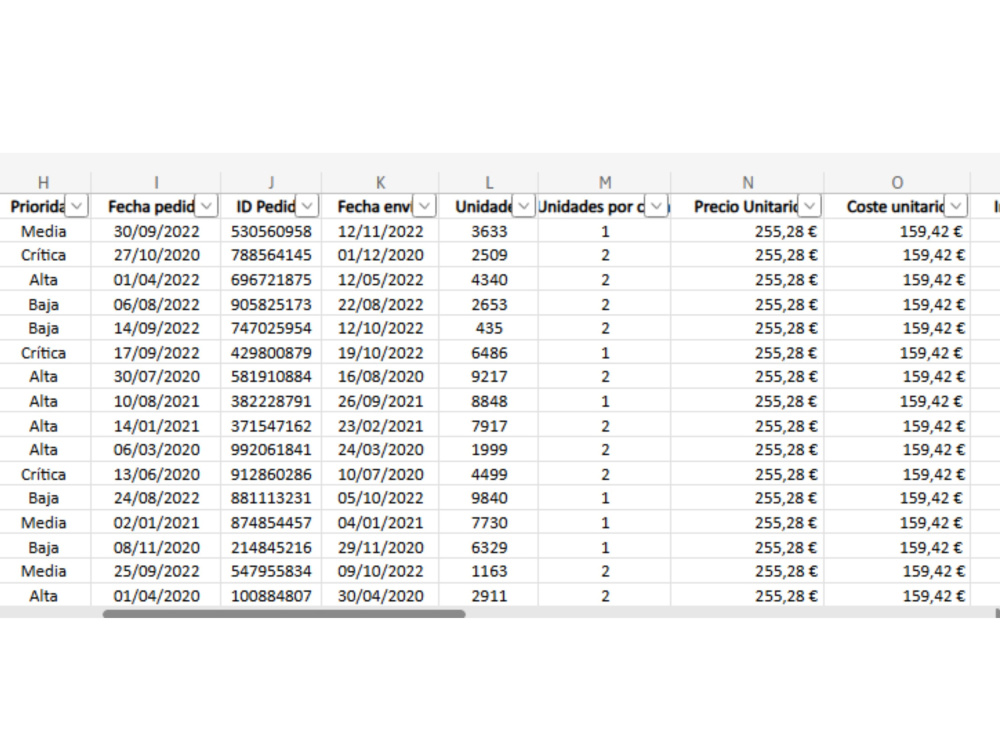1000x750 pixels.
Task: Click shipping date cell 12/11/2022
Action: (380, 231)
